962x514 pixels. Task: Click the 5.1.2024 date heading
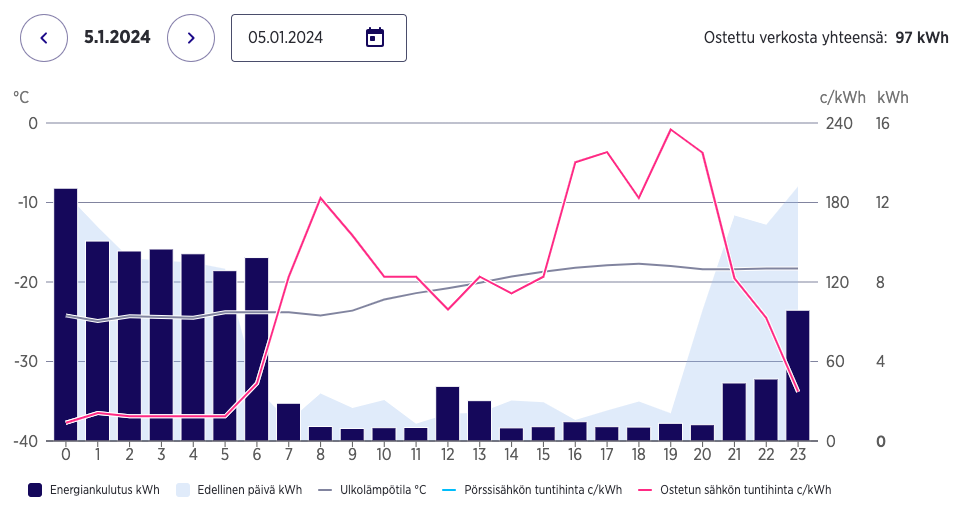(117, 38)
